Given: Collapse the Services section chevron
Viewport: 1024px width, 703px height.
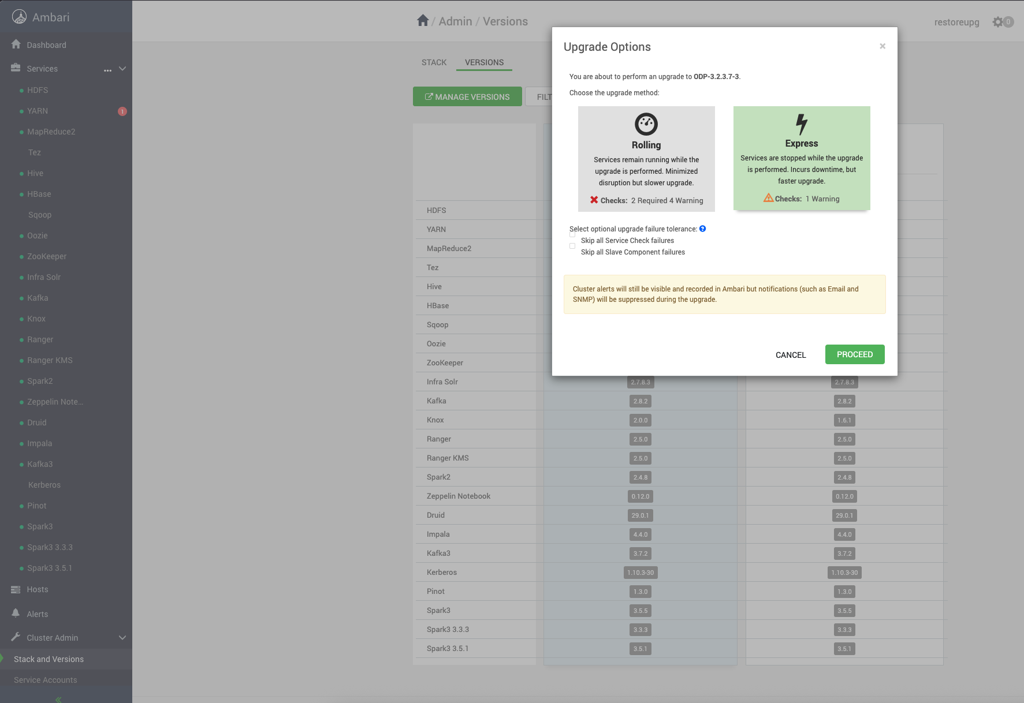Looking at the screenshot, I should coord(122,69).
